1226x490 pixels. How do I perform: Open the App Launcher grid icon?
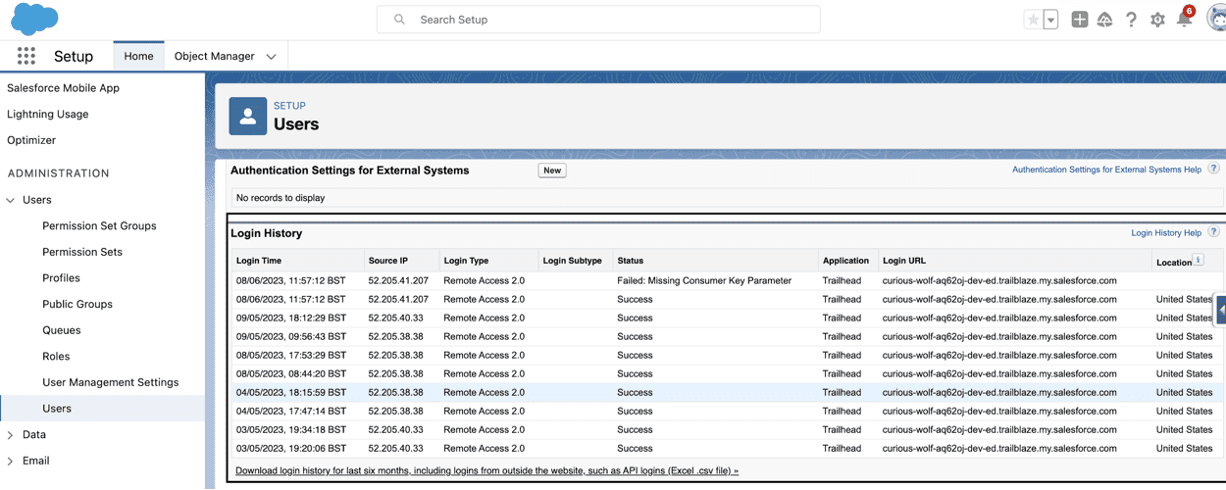click(x=26, y=57)
